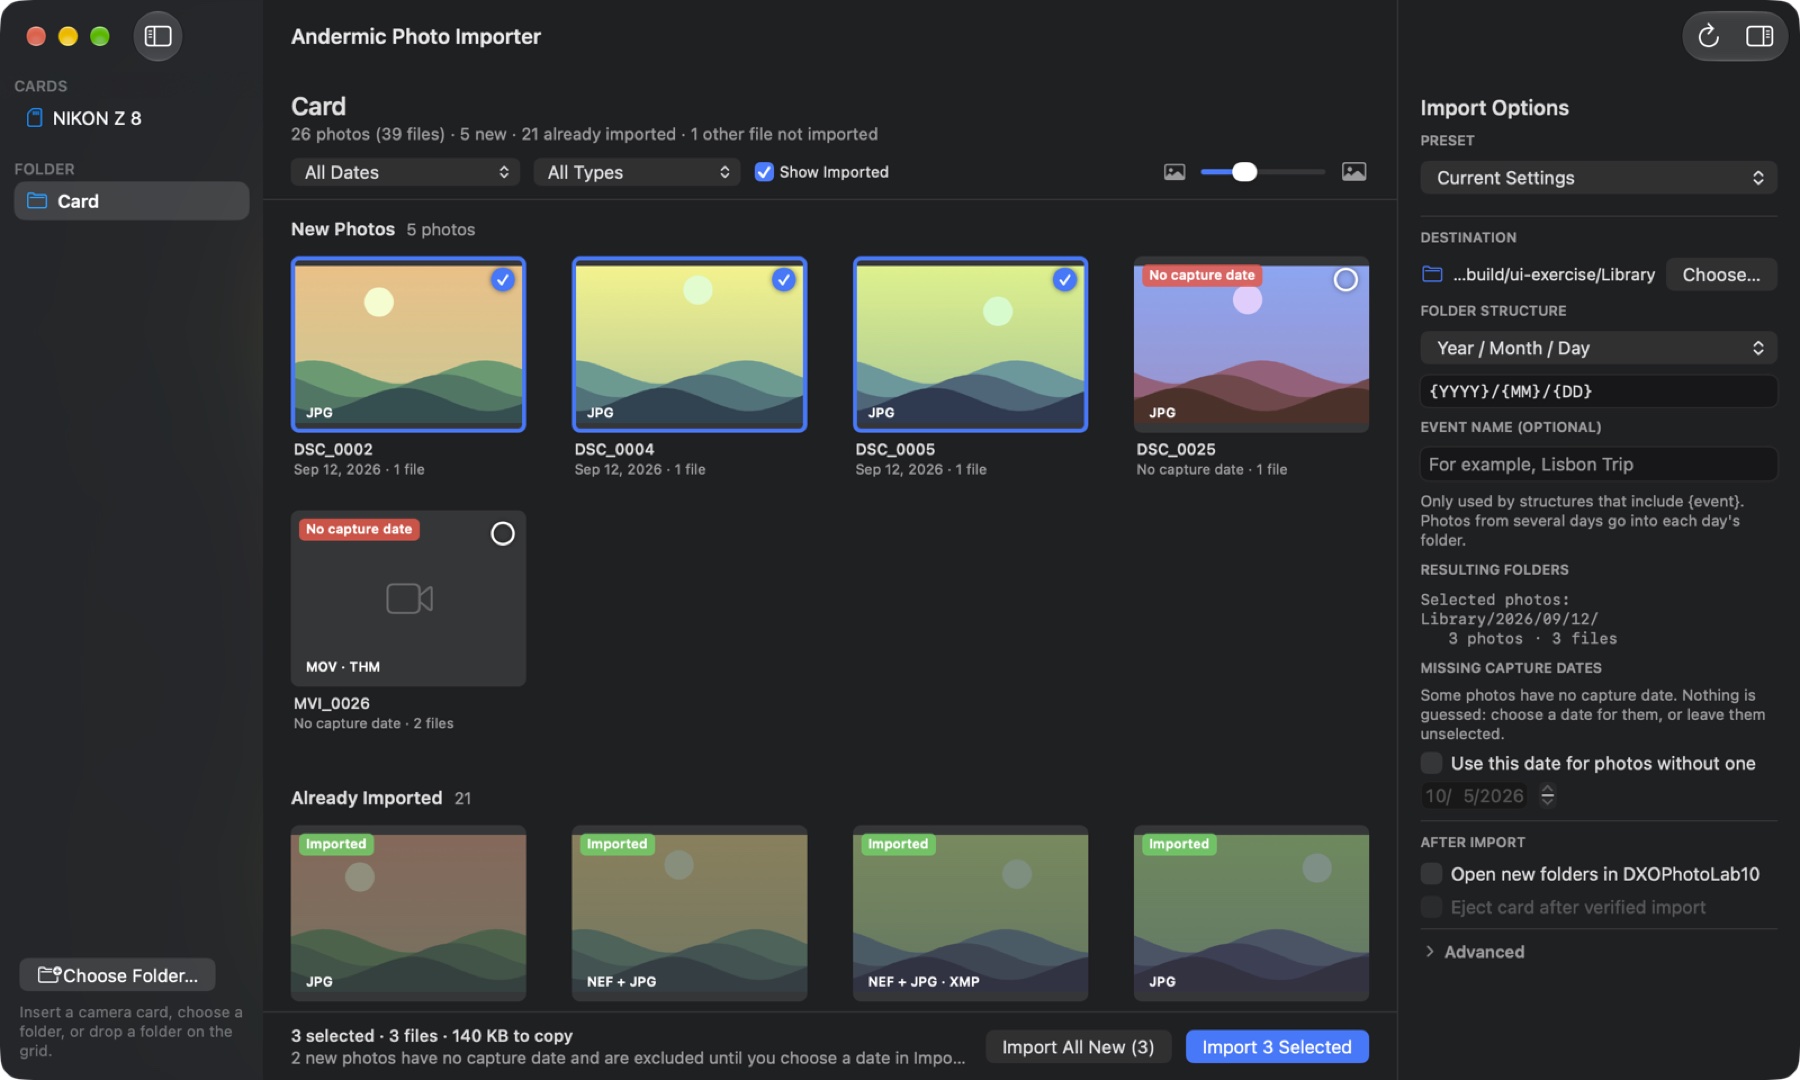Click the Card folder icon
Viewport: 1800px width, 1080px height.
(x=37, y=201)
